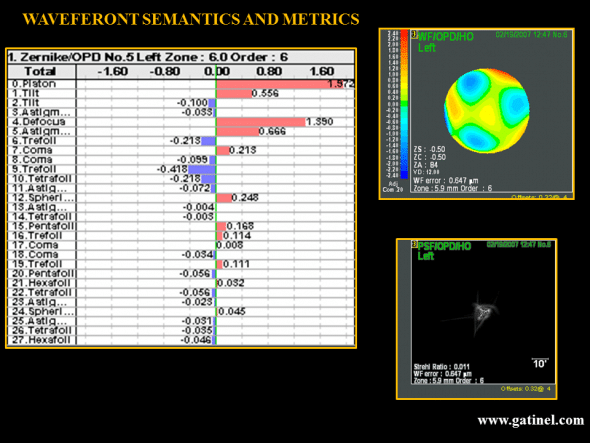Select the '17.Coma' row label
The height and width of the screenshot is (443, 590).
35,245
